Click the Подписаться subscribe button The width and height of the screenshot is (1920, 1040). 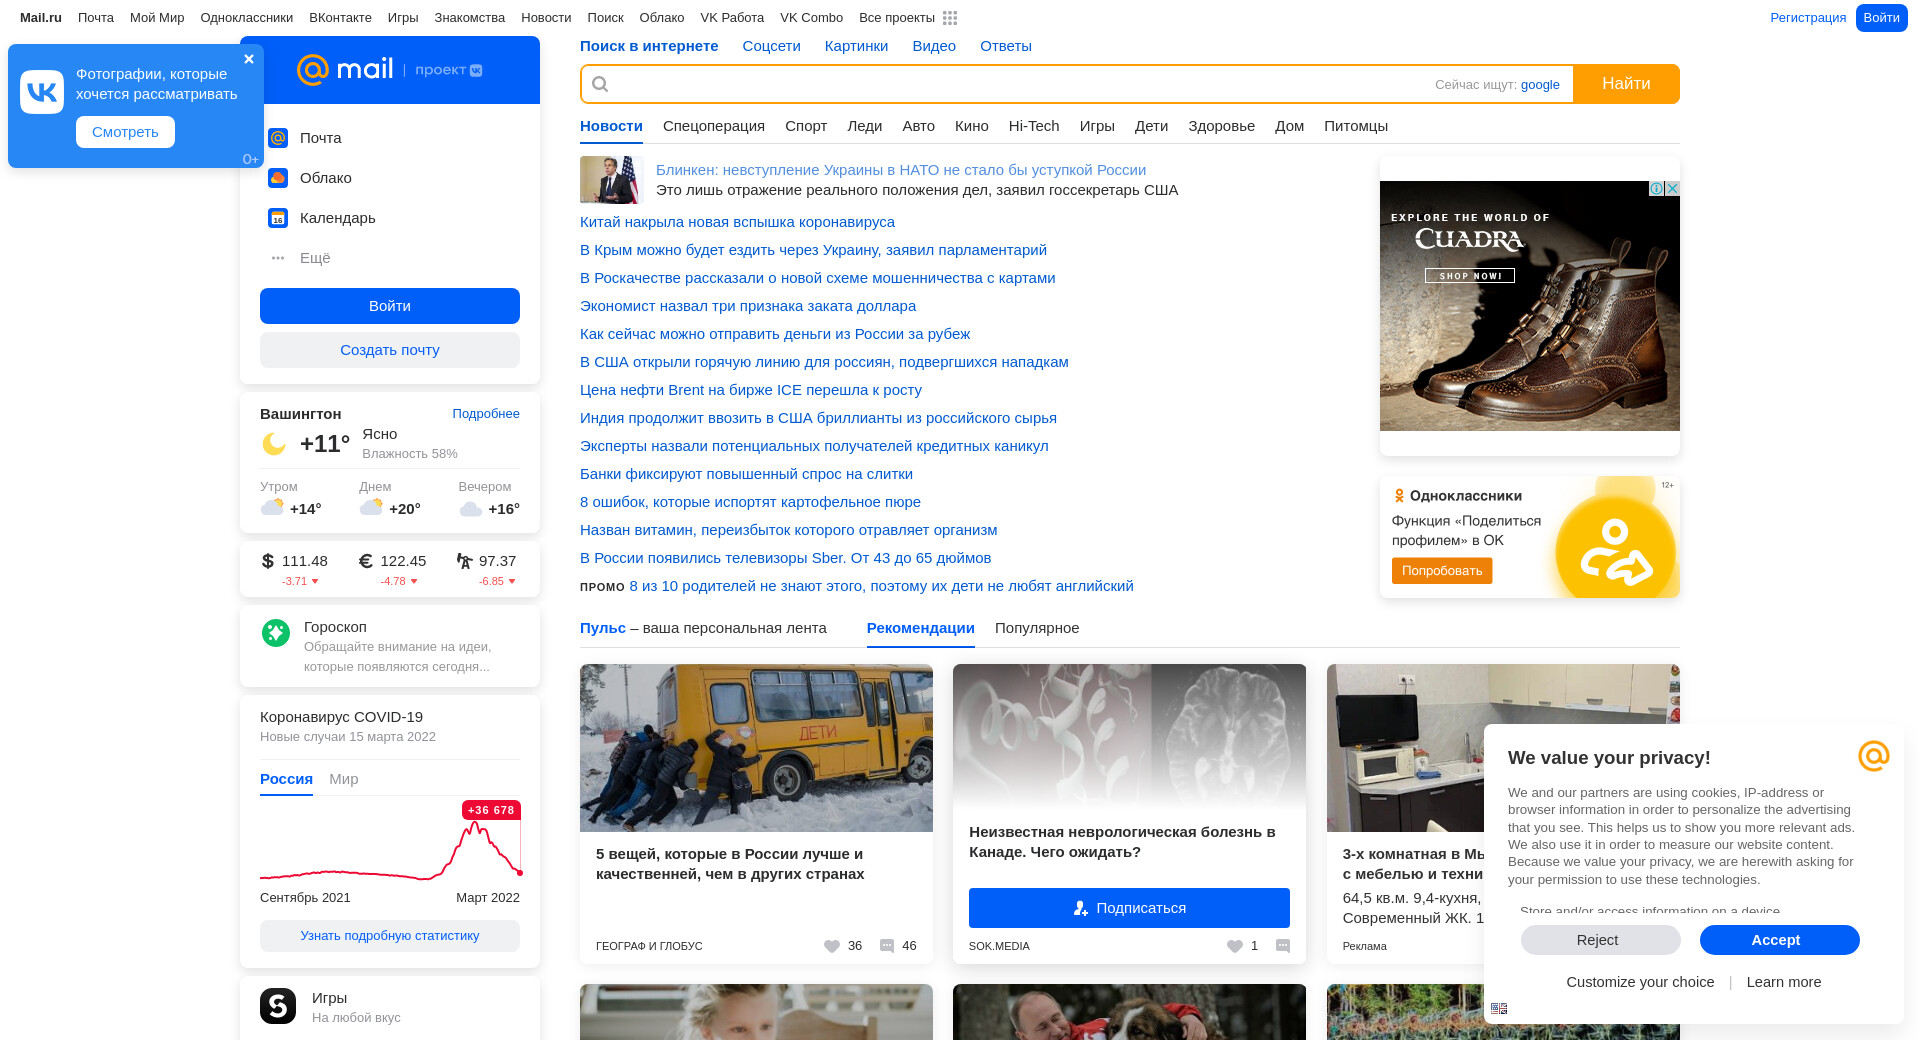tap(1129, 908)
